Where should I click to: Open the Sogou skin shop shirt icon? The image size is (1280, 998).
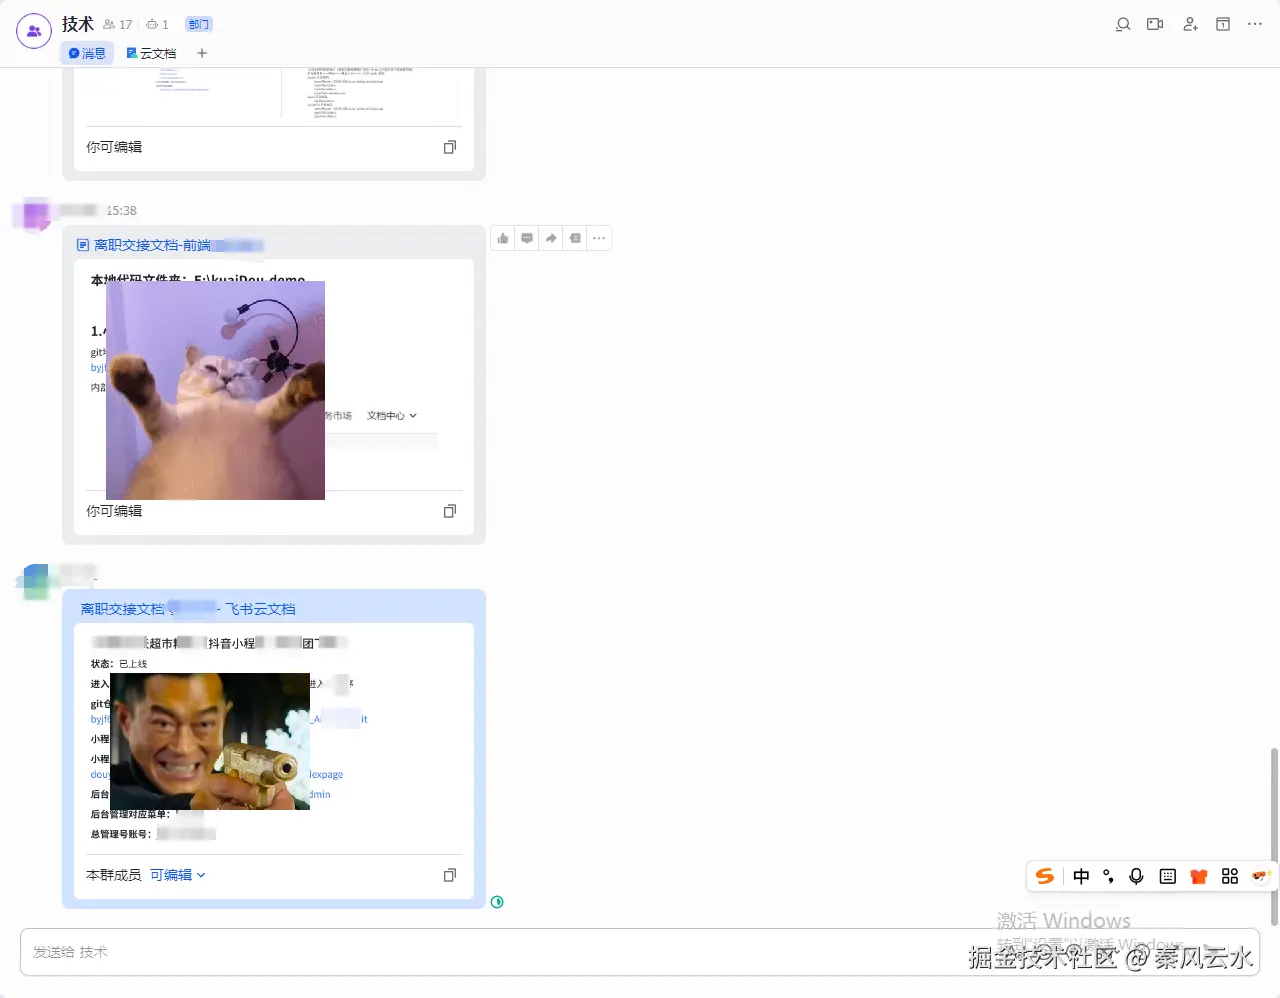(1199, 876)
